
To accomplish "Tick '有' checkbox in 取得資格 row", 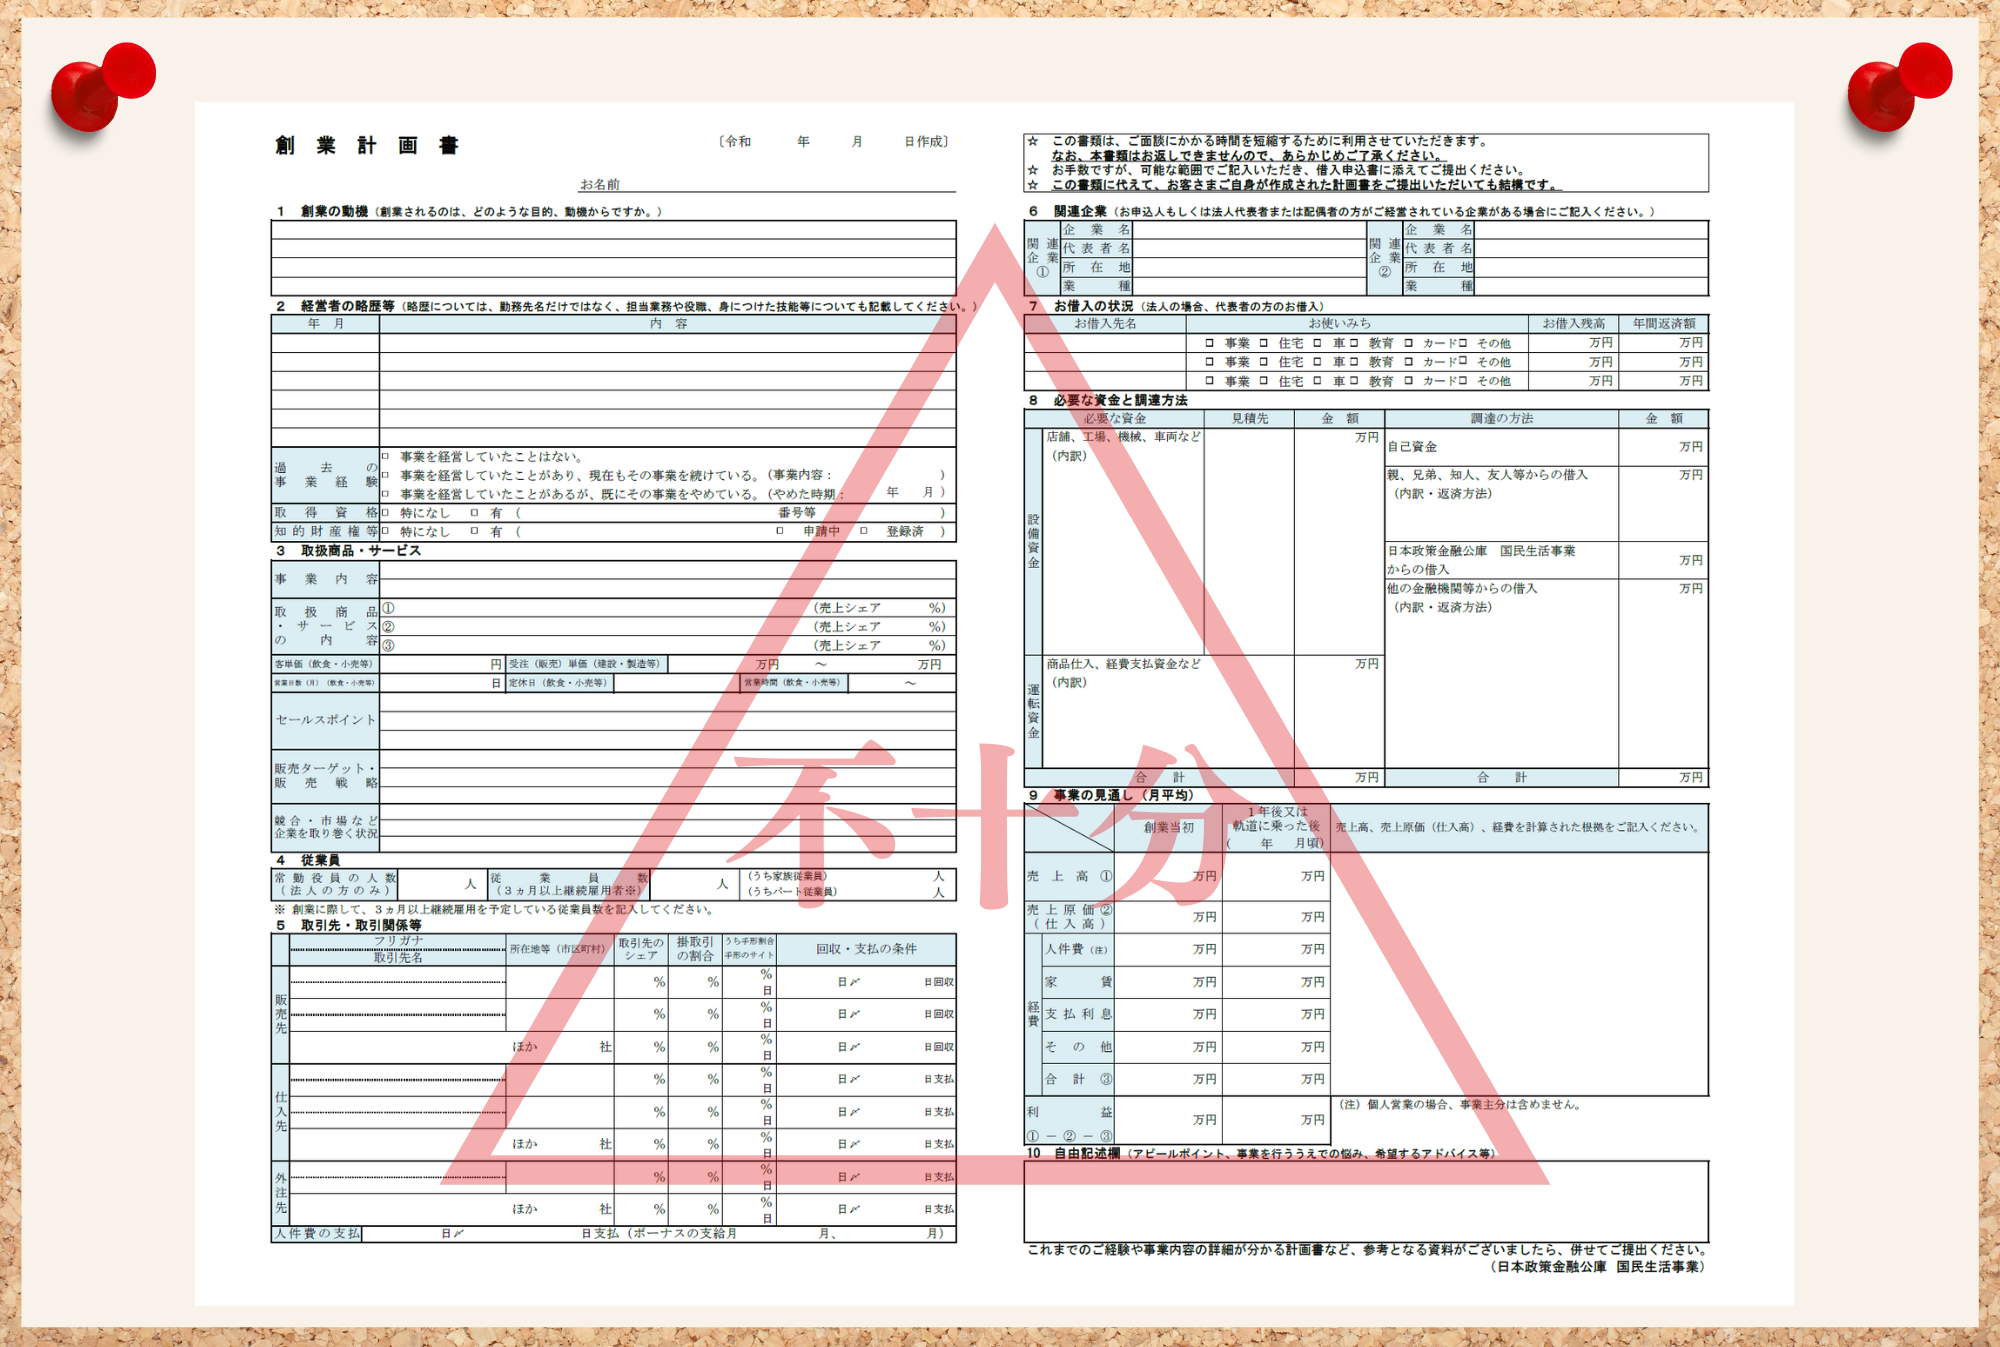I will [x=474, y=513].
